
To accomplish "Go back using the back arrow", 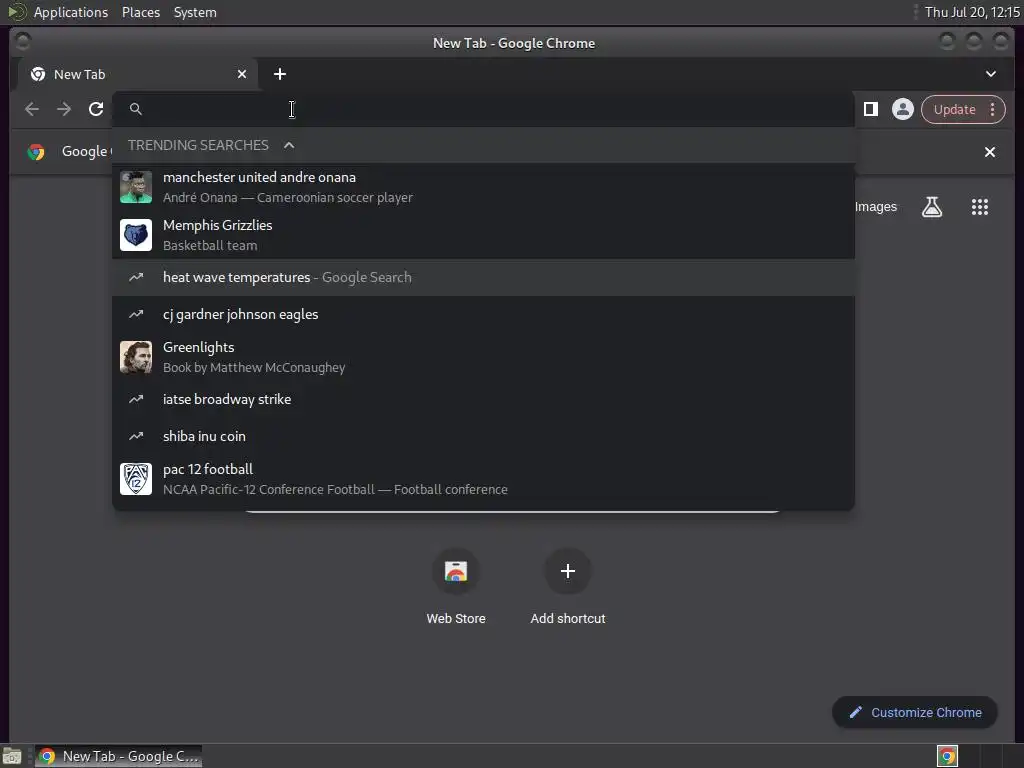I will click(x=31, y=109).
